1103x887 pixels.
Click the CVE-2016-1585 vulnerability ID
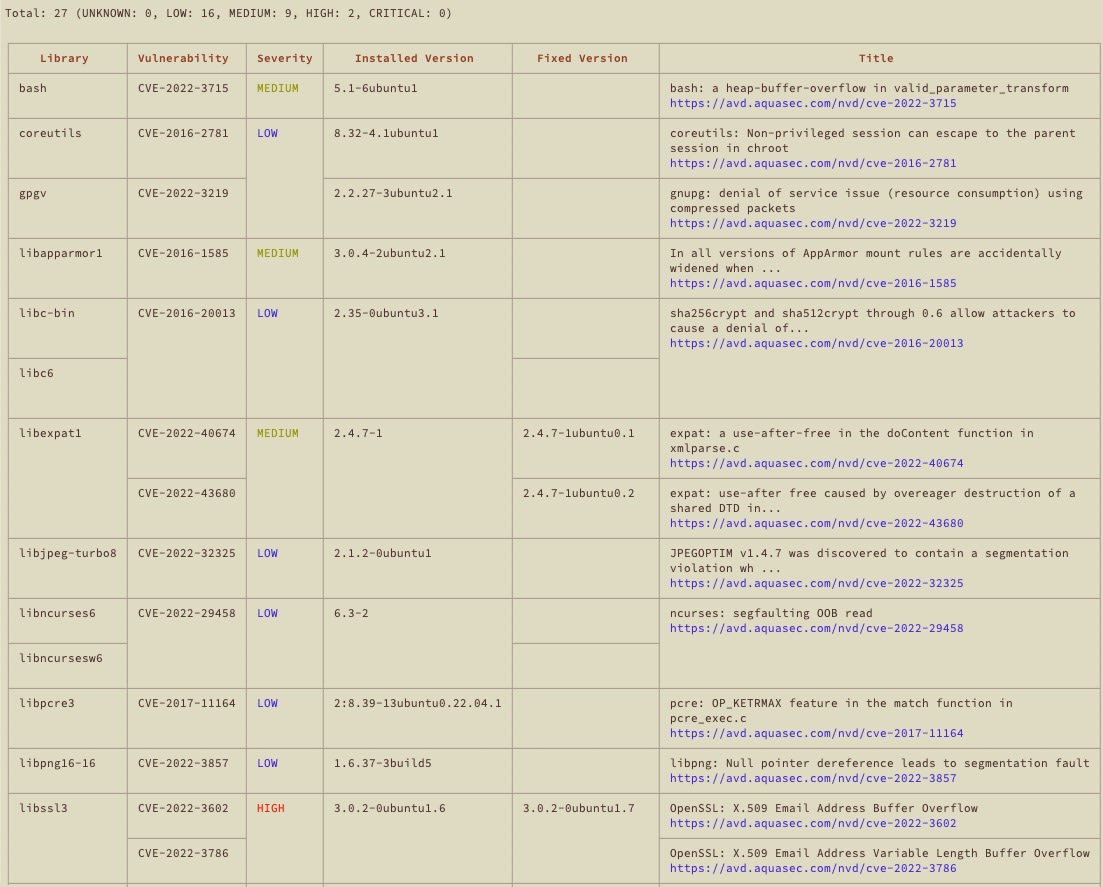tap(183, 253)
